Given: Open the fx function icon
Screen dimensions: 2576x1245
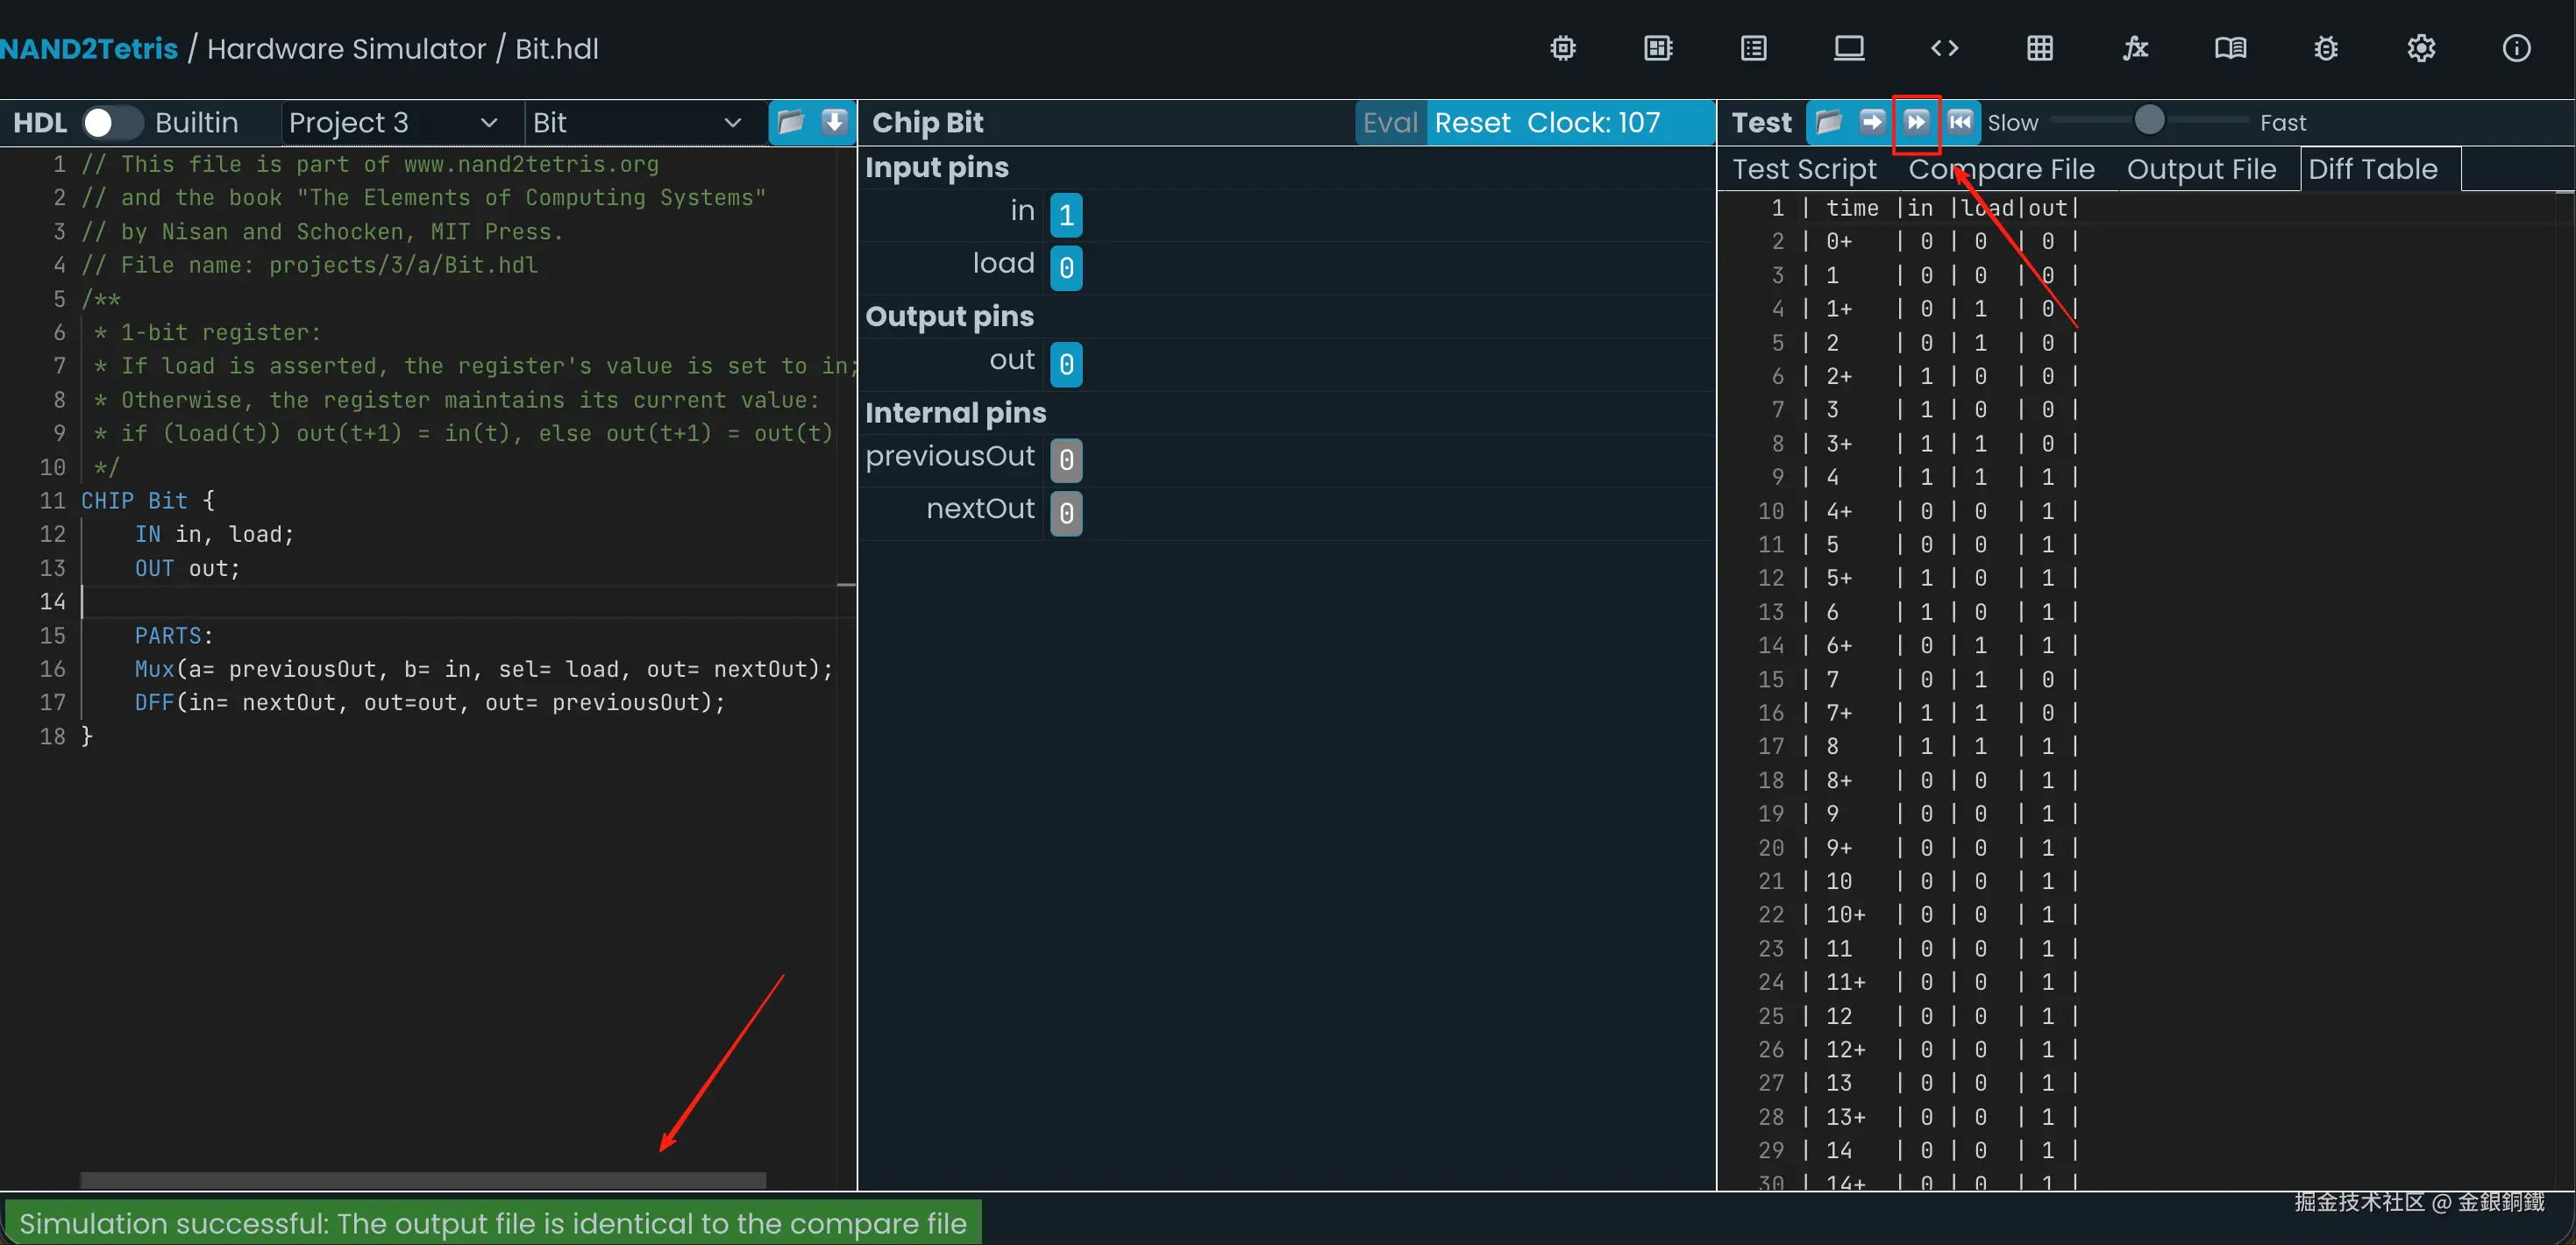Looking at the screenshot, I should (2135, 48).
